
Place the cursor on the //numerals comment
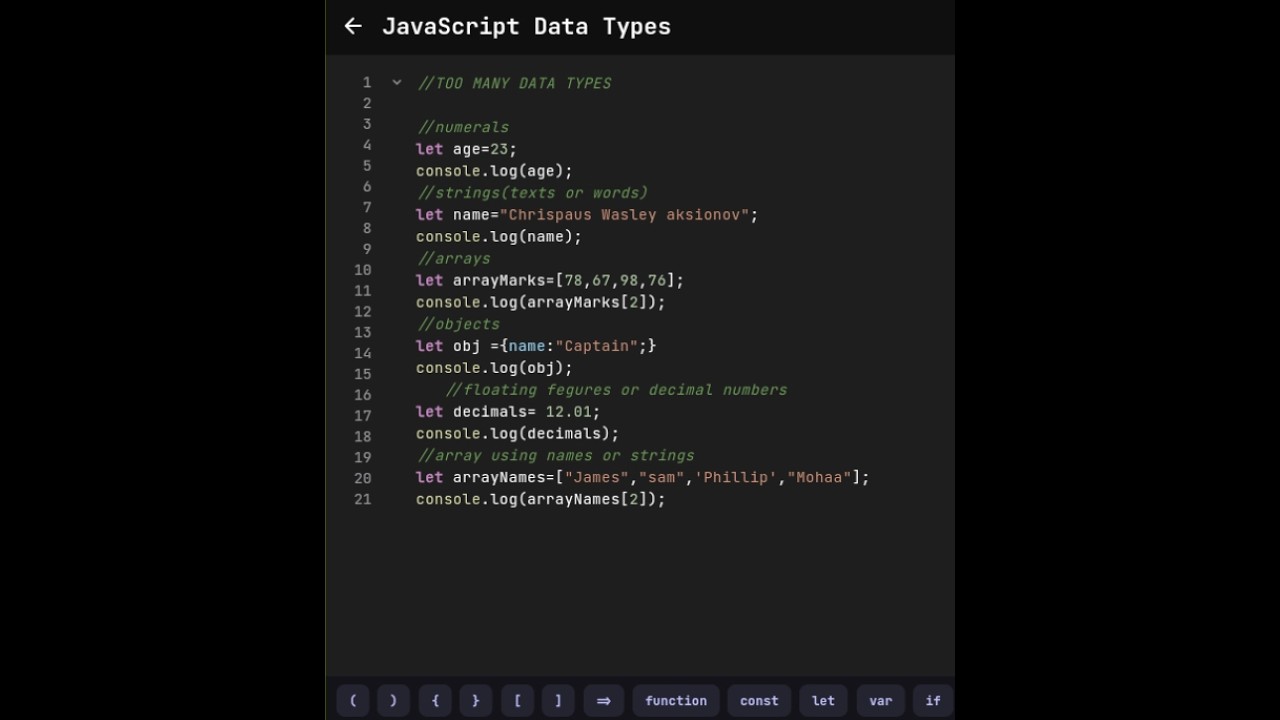click(x=463, y=127)
